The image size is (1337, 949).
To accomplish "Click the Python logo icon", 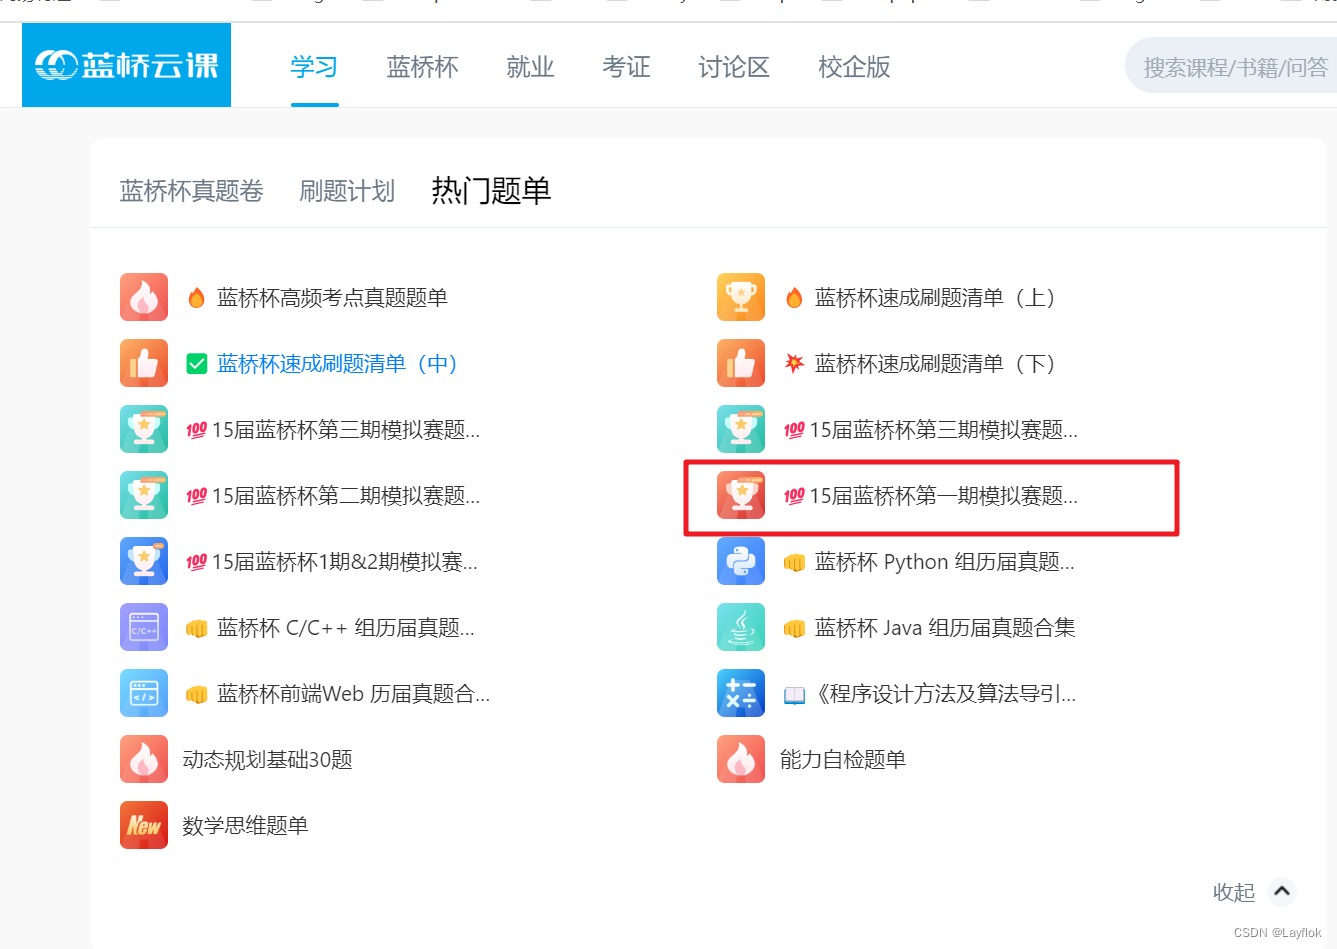I will [x=741, y=561].
